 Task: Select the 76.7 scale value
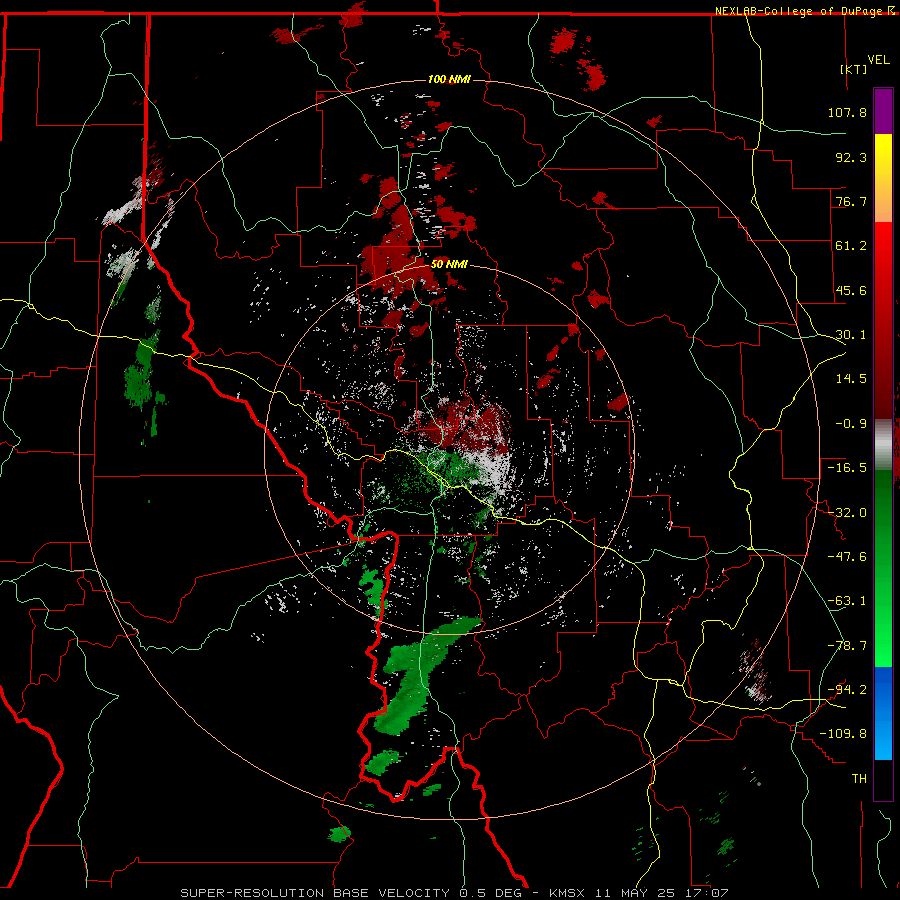click(x=851, y=201)
